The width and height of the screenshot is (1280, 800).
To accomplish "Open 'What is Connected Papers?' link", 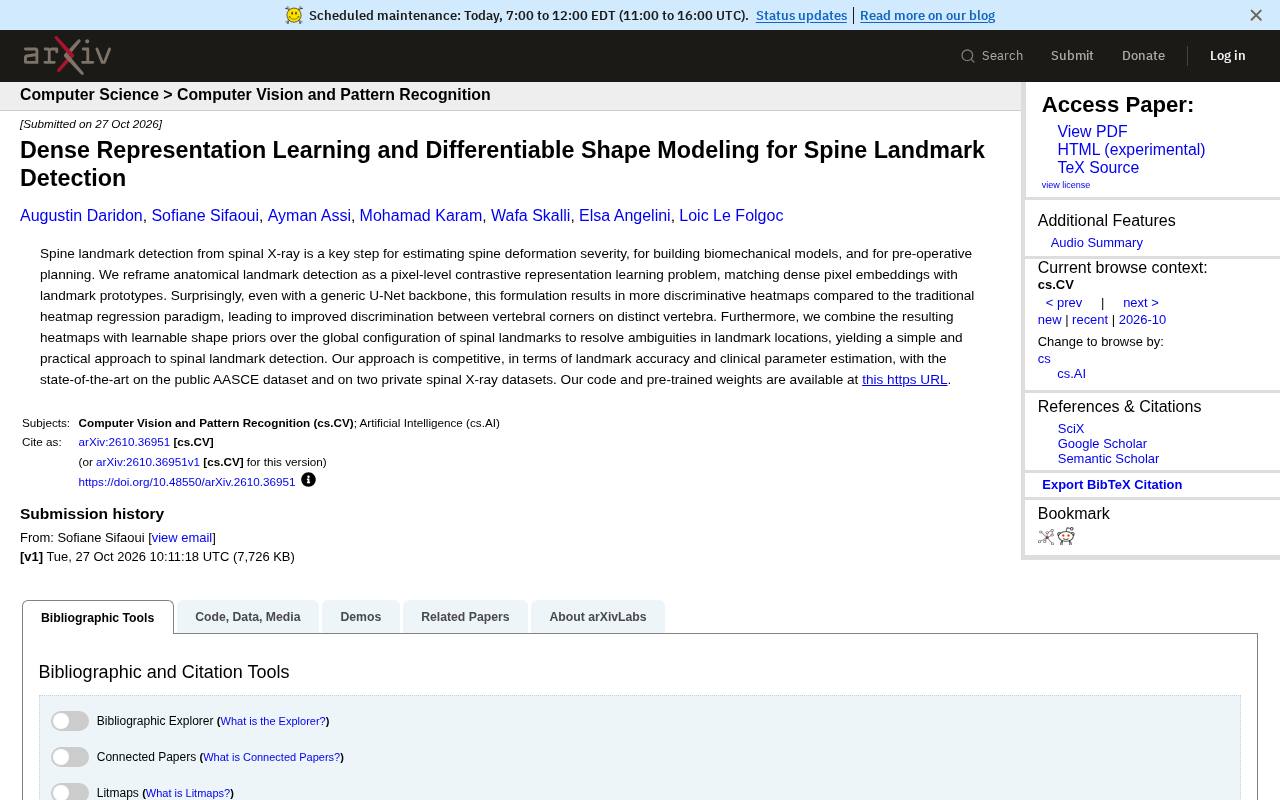I will (x=271, y=757).
